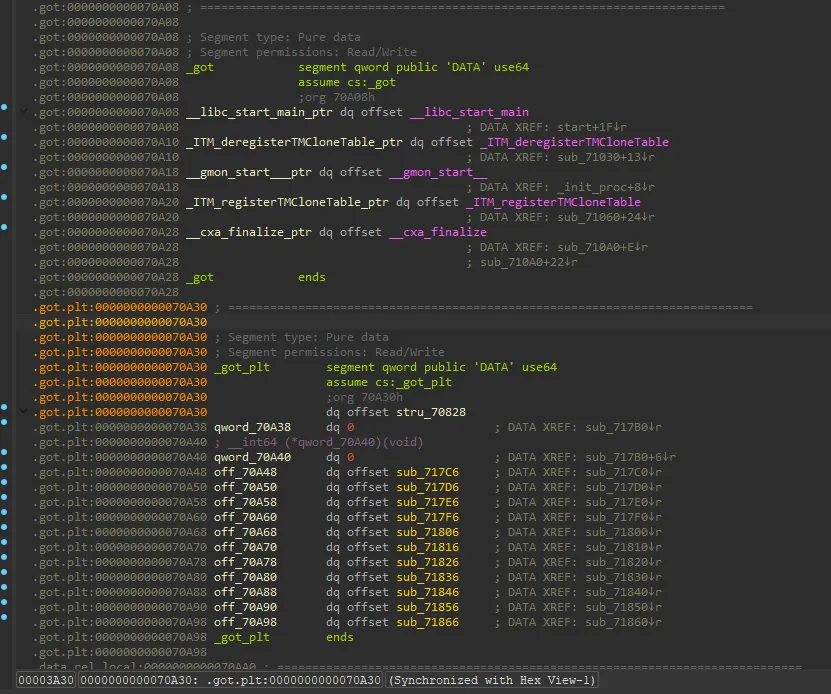Click the sub_710A0+22 cross-reference
This screenshot has width=831, height=694.
529,262
